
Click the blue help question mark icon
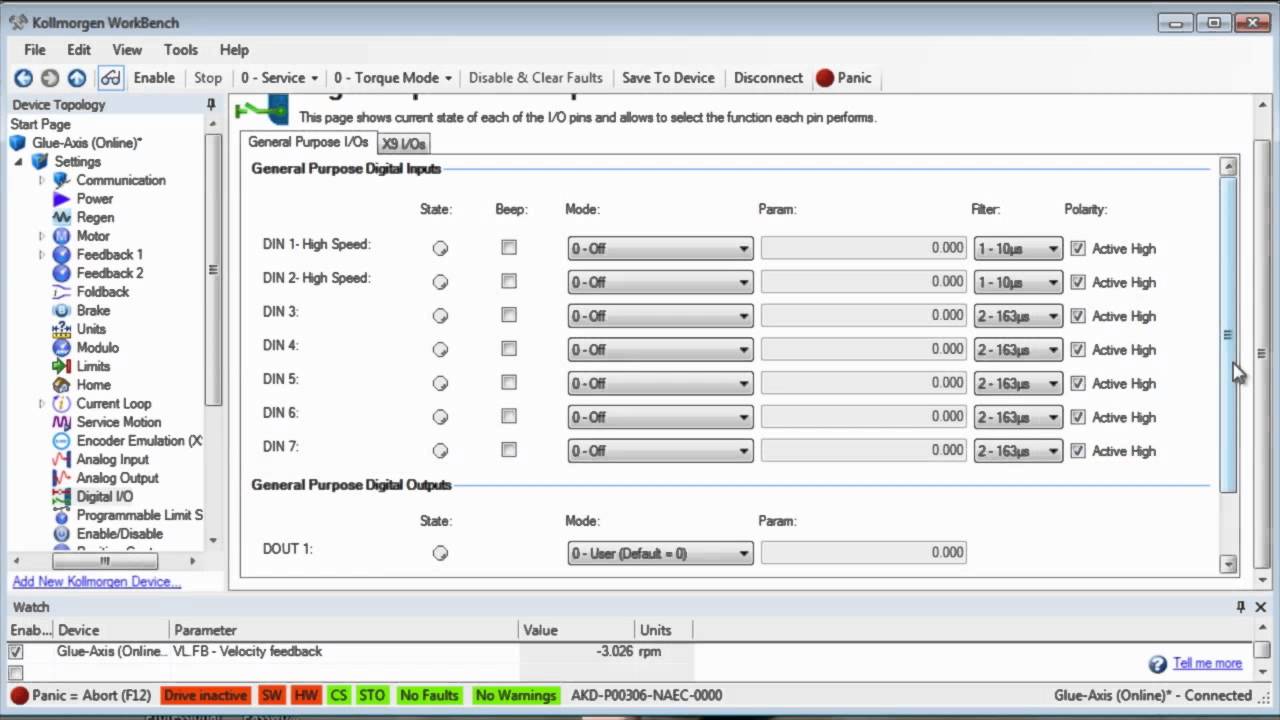pyautogui.click(x=1158, y=664)
